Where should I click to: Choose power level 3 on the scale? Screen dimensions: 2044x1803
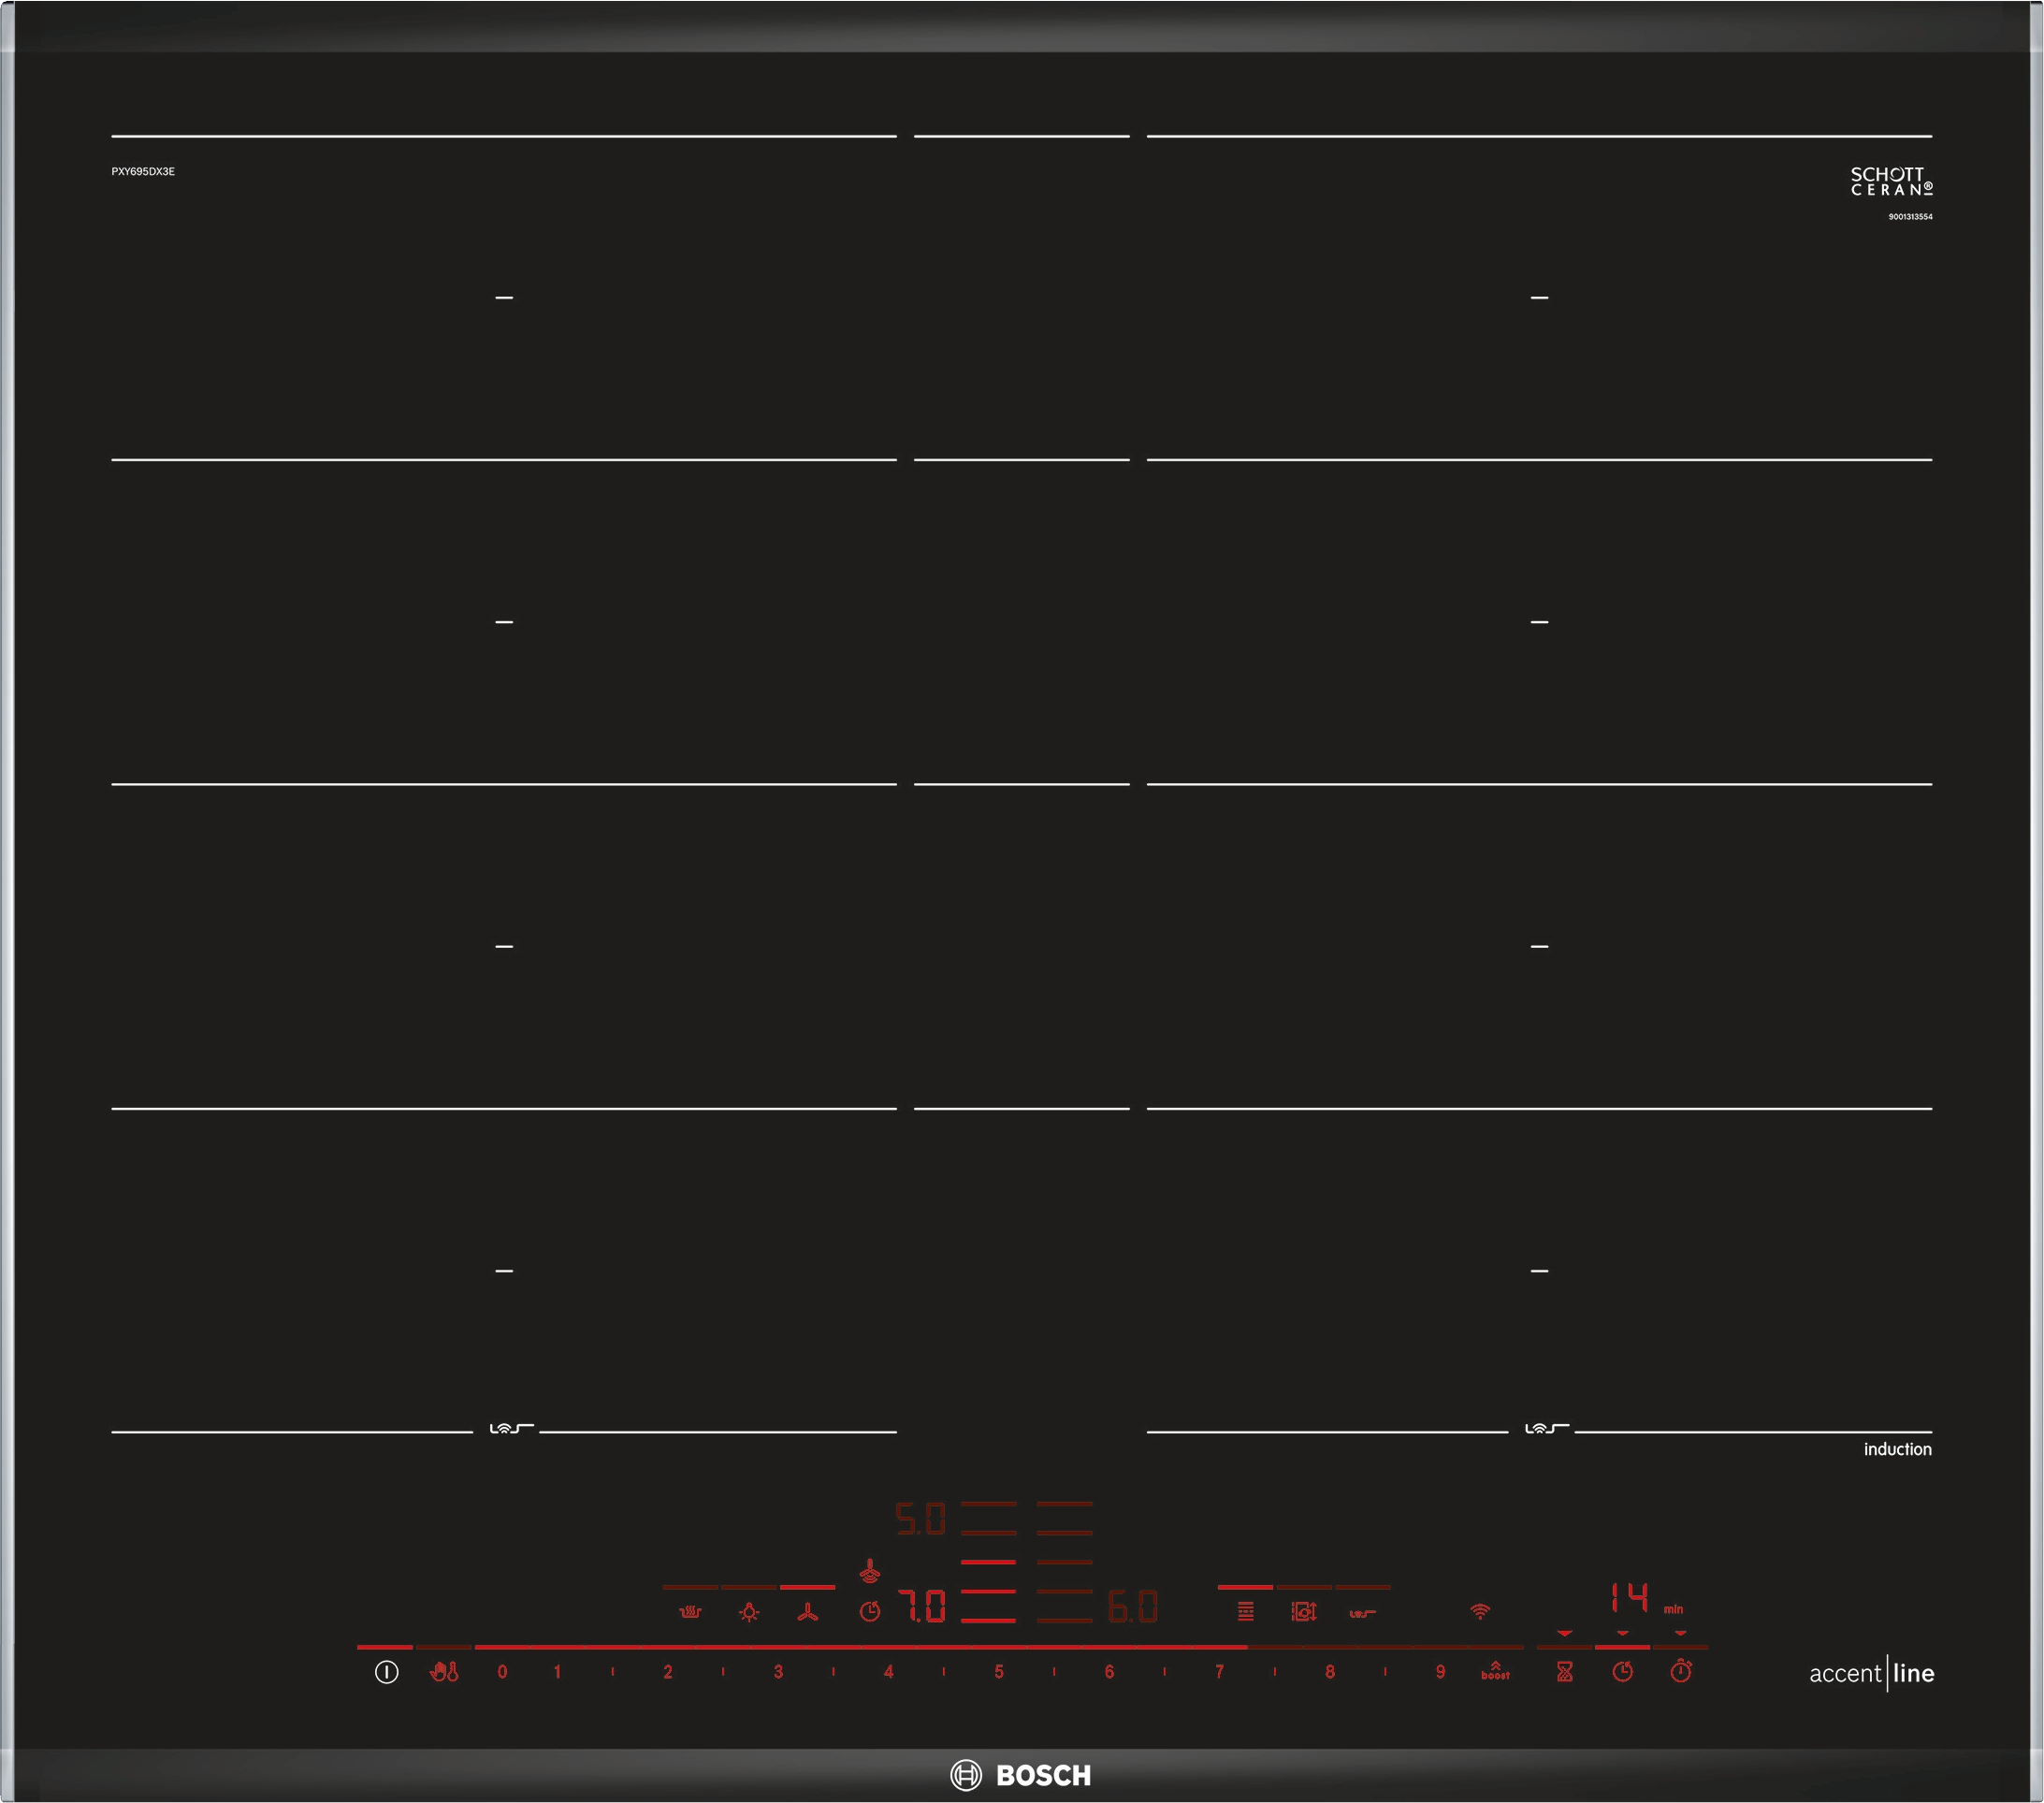click(778, 1672)
